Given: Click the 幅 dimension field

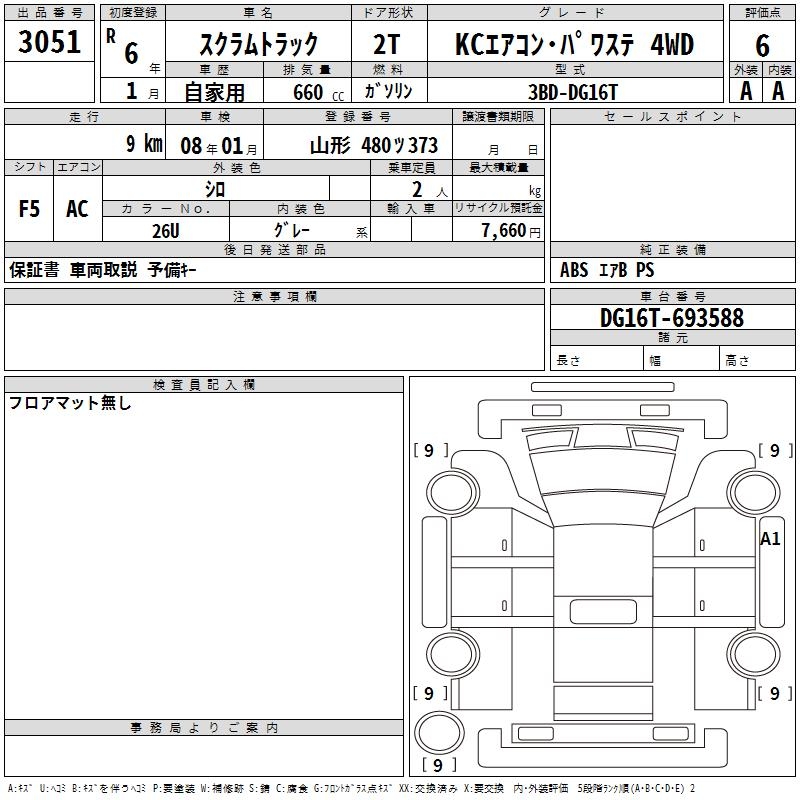Looking at the screenshot, I should coord(682,358).
